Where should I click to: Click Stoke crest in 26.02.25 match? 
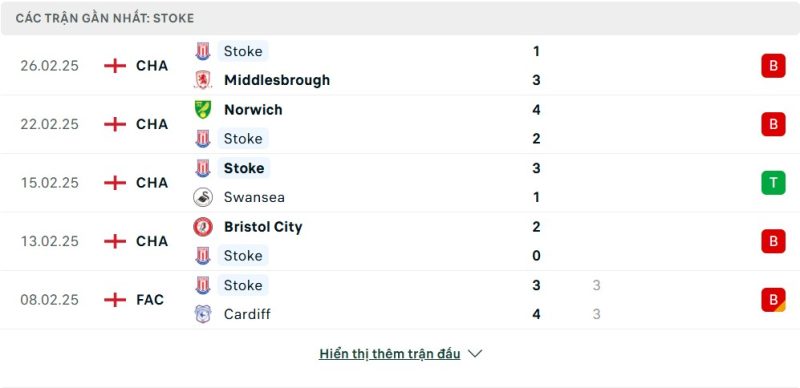coord(203,51)
